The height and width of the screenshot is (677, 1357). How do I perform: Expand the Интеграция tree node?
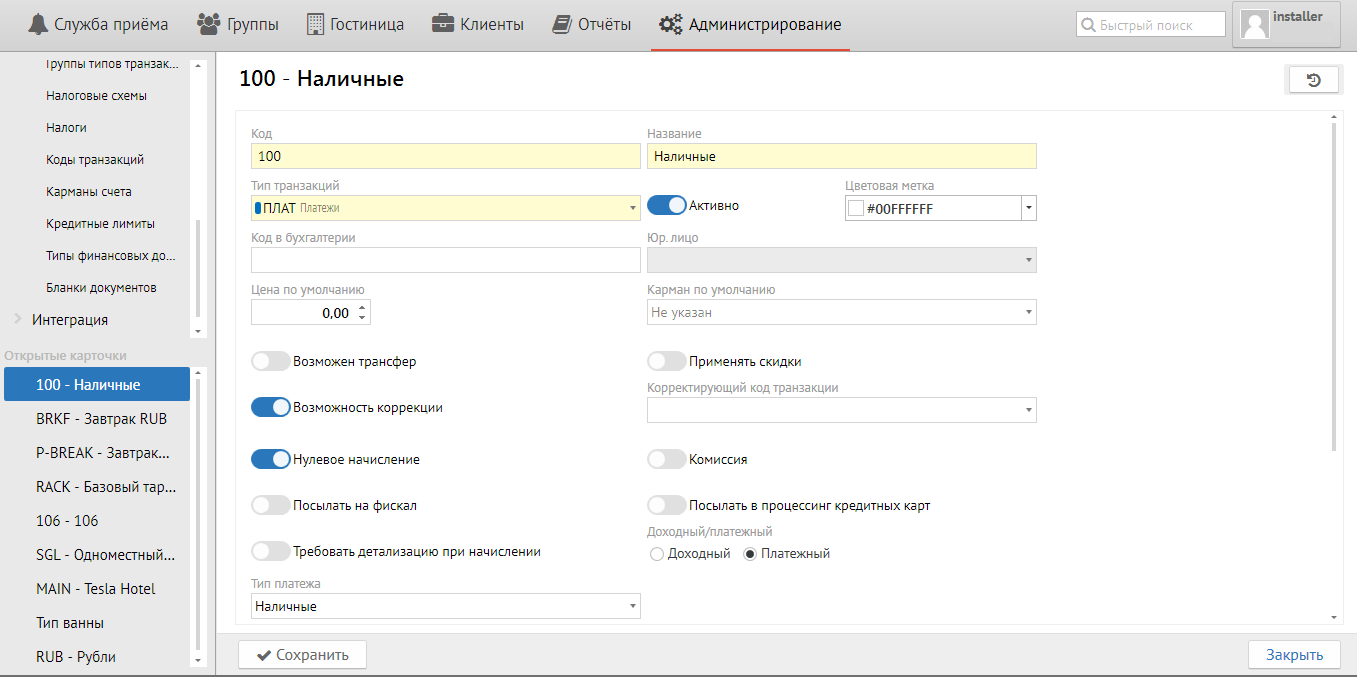coord(18,320)
